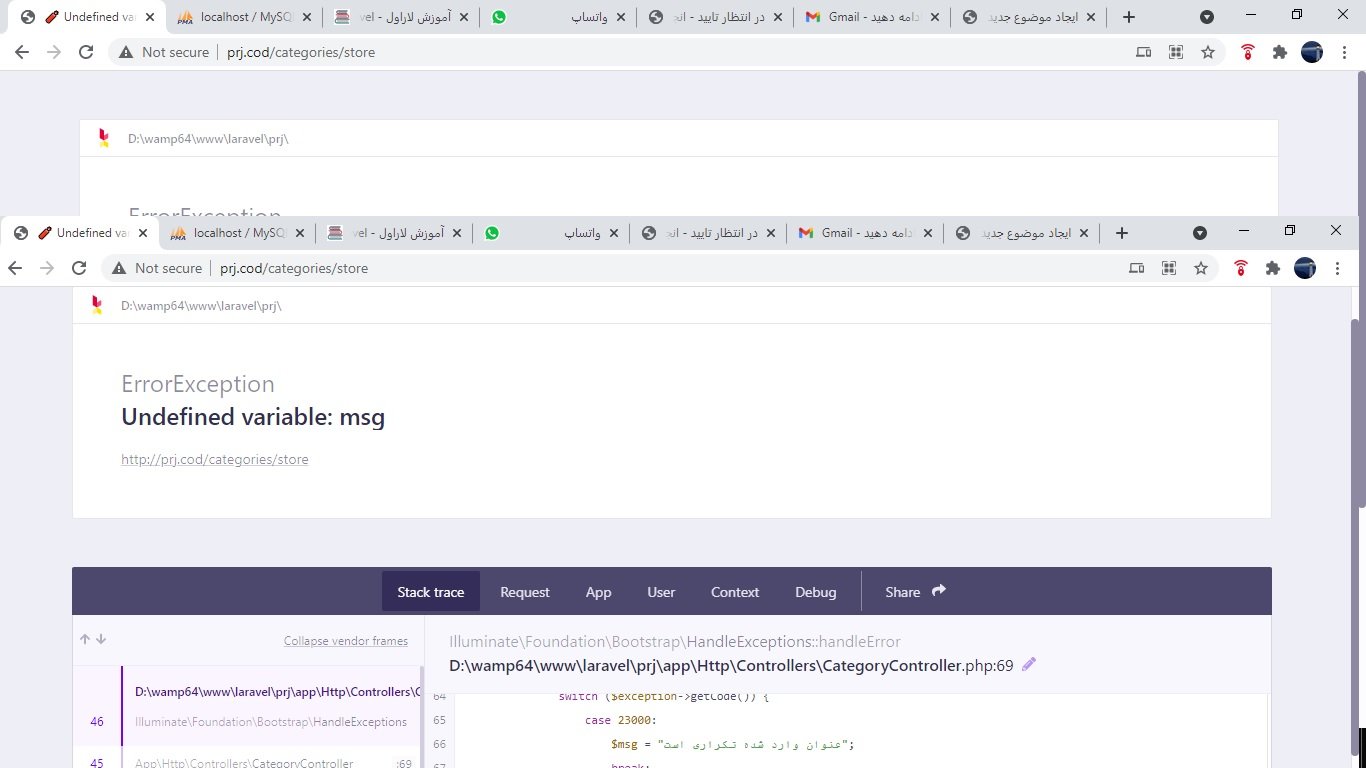
Task: Open the Request tab
Action: [525, 592]
